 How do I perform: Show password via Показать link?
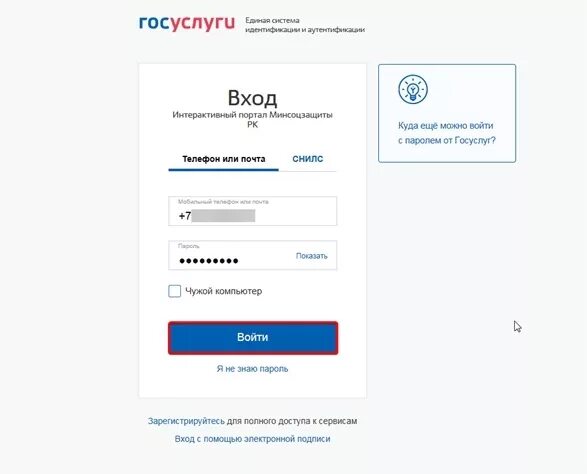(311, 256)
